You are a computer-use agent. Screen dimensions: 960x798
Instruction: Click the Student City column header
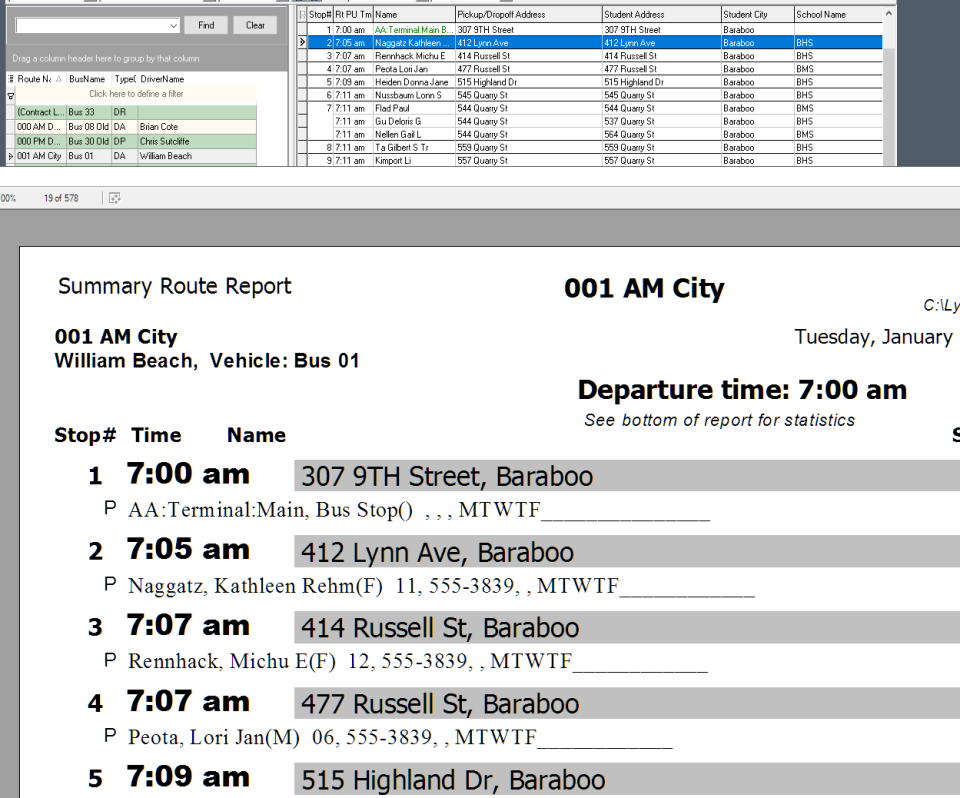click(755, 16)
